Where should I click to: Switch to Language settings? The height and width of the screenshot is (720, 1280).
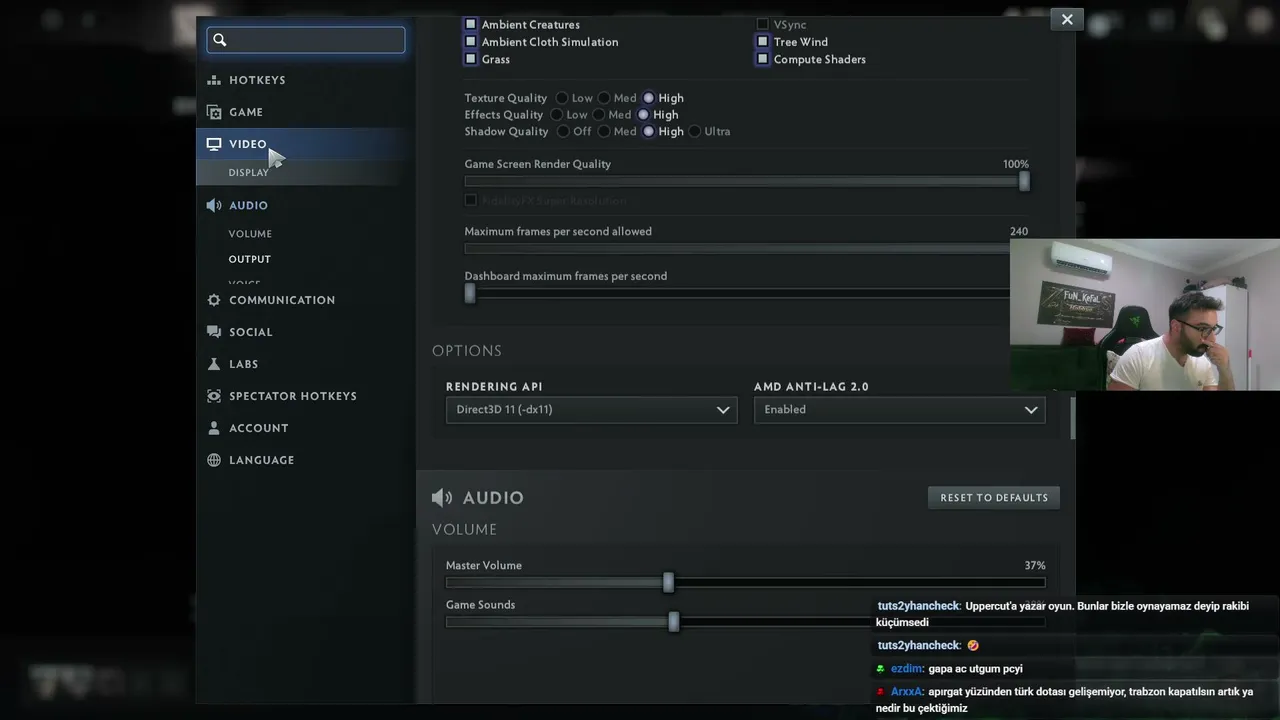tap(262, 460)
